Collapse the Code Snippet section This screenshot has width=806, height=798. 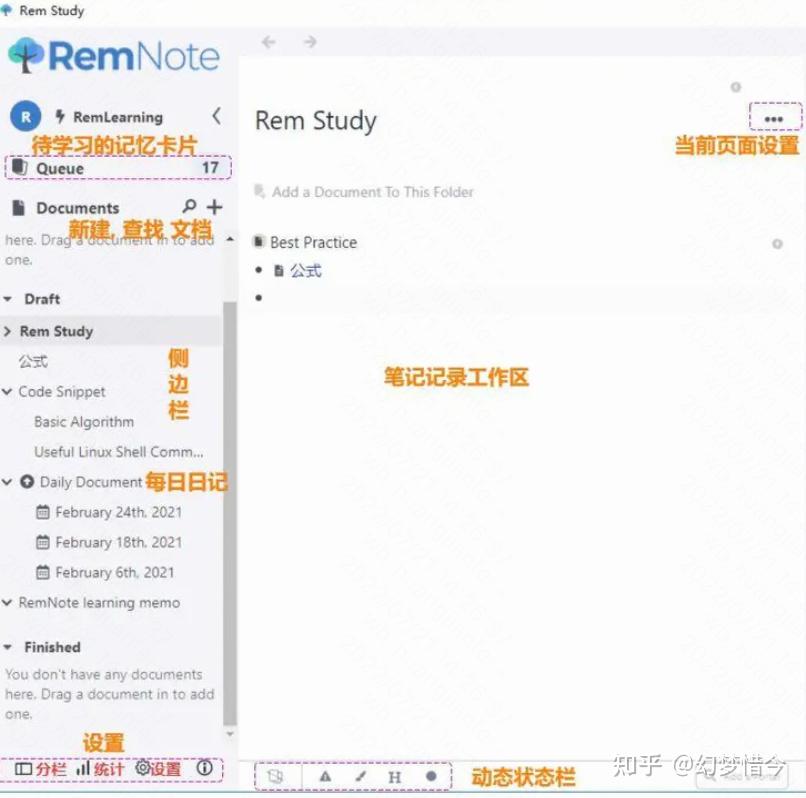point(9,391)
